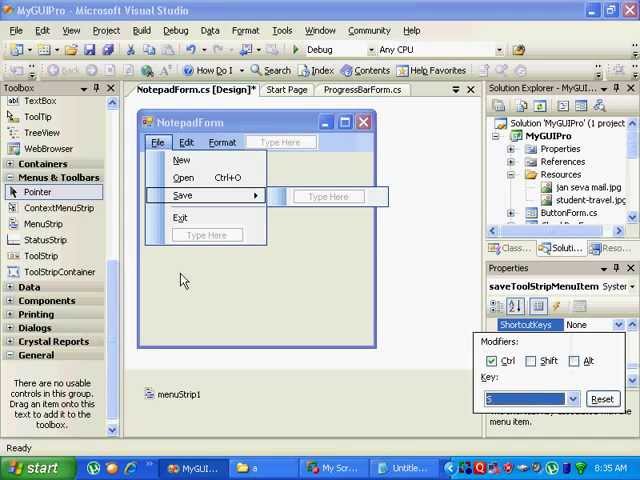The height and width of the screenshot is (480, 640).
Task: Uncheck the Ctrl modifier checkbox
Action: (x=491, y=361)
